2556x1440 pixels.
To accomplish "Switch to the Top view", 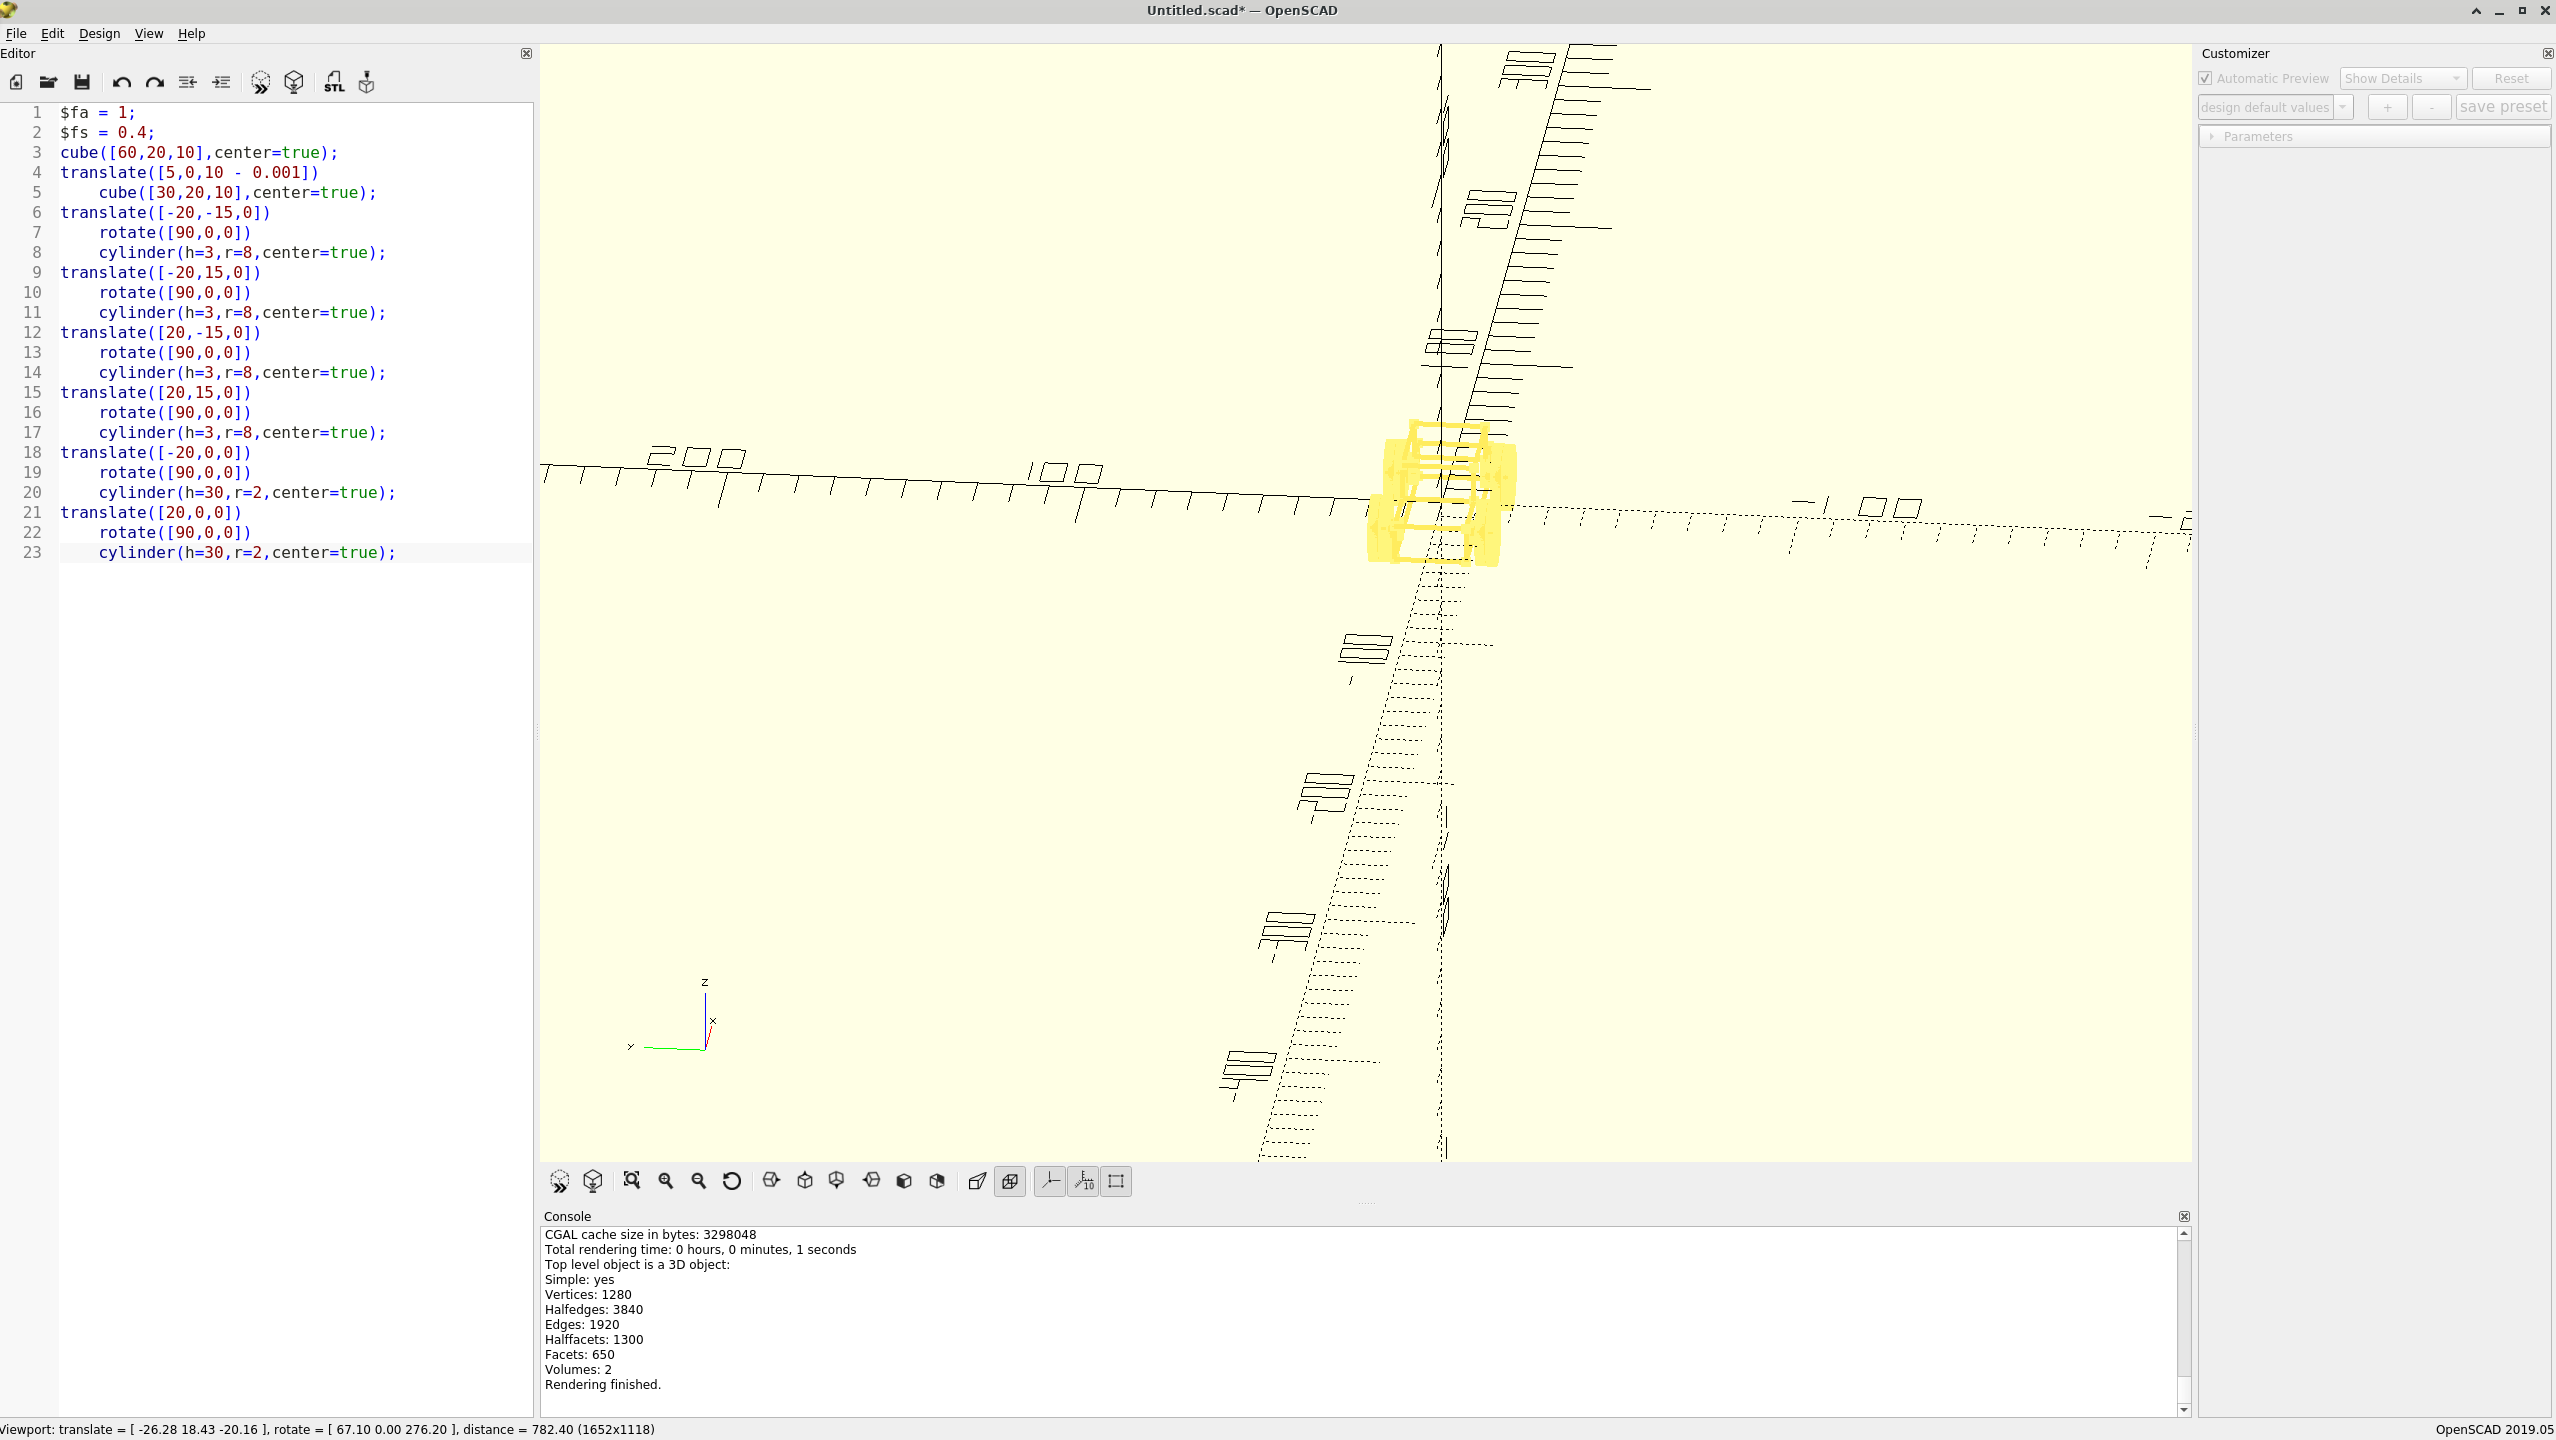I will (805, 1181).
